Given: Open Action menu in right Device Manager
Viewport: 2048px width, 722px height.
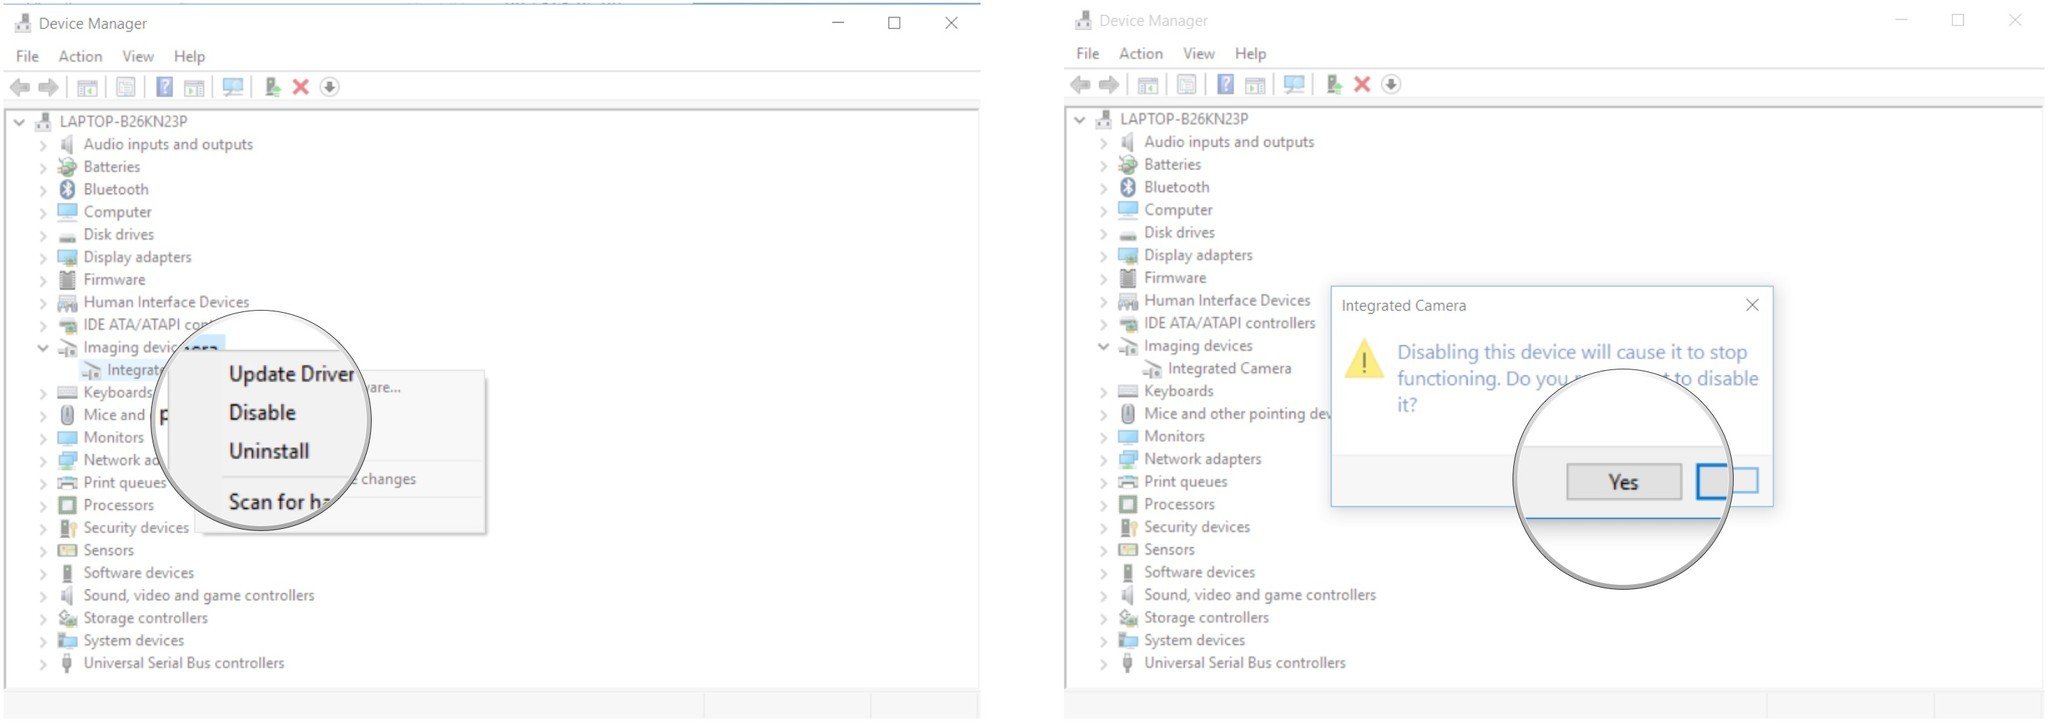Looking at the screenshot, I should [1141, 53].
